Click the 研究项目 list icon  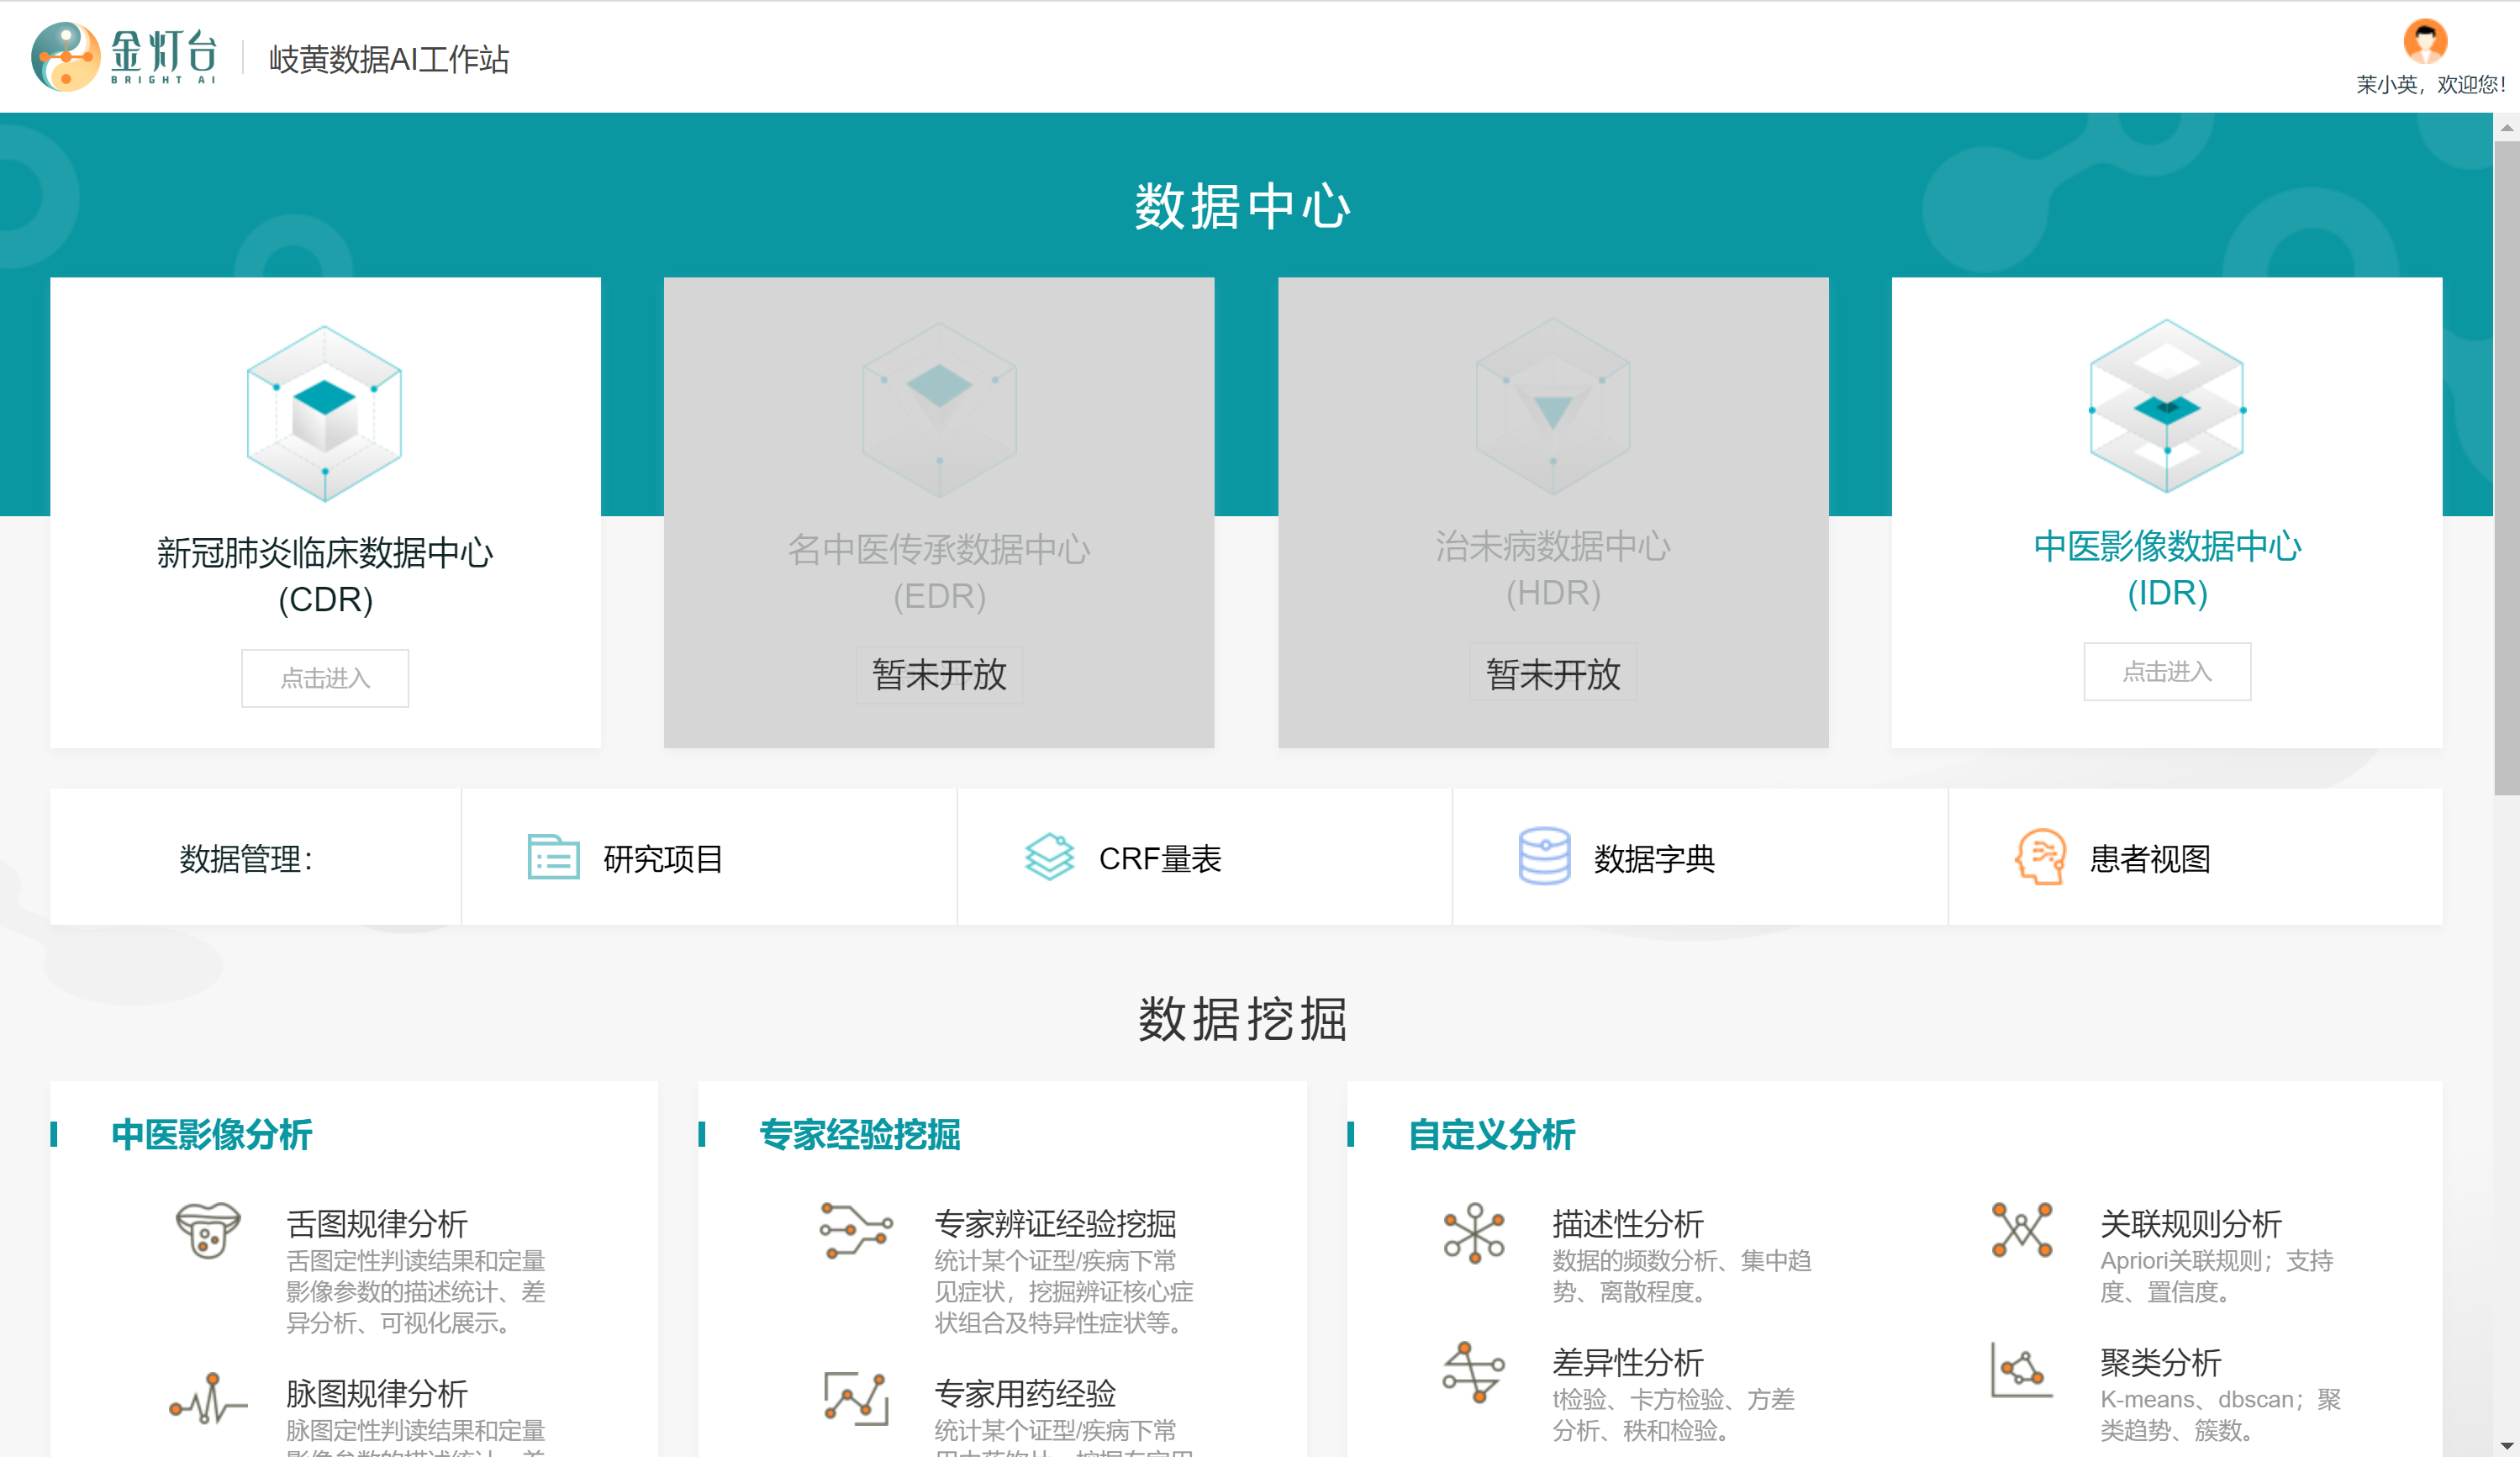(x=553, y=857)
